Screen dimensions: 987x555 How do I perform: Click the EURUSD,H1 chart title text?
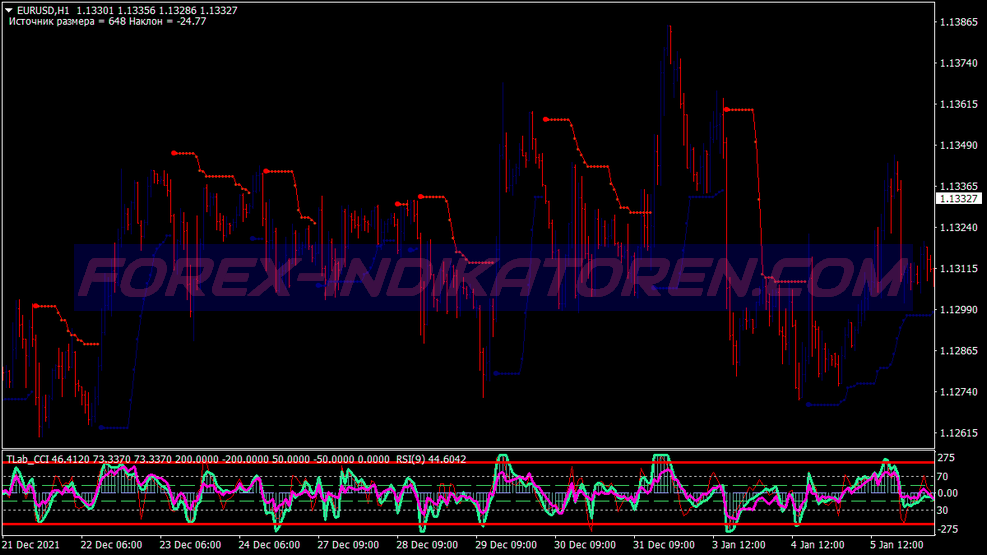tap(43, 11)
